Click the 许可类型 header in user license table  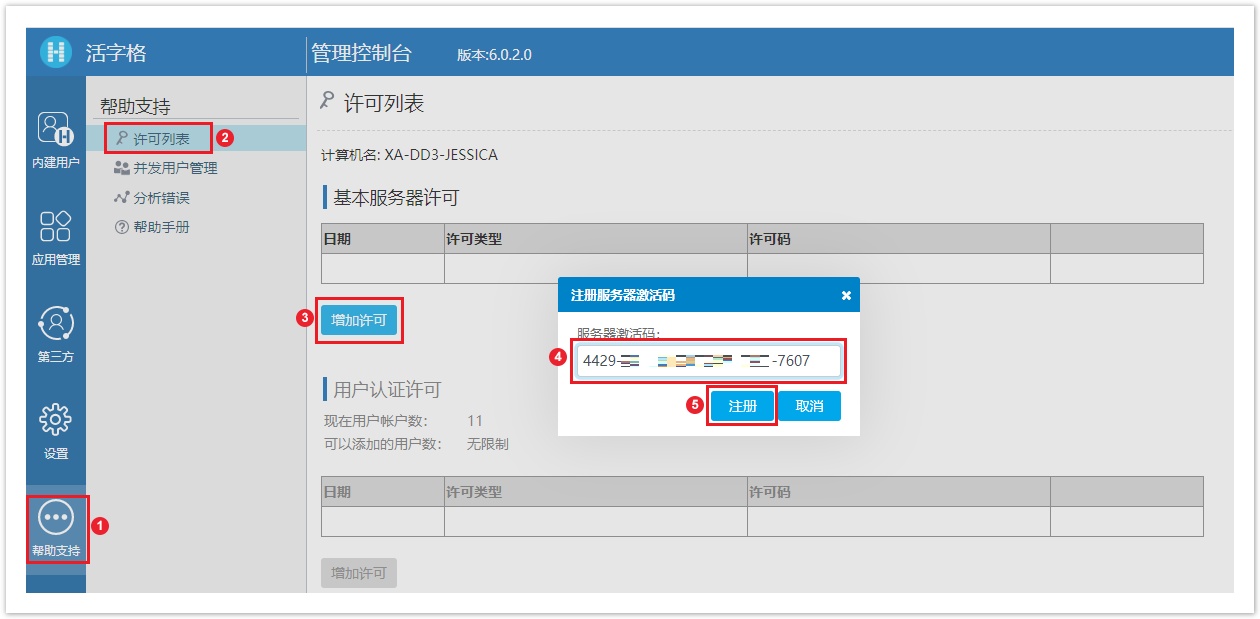pos(596,492)
